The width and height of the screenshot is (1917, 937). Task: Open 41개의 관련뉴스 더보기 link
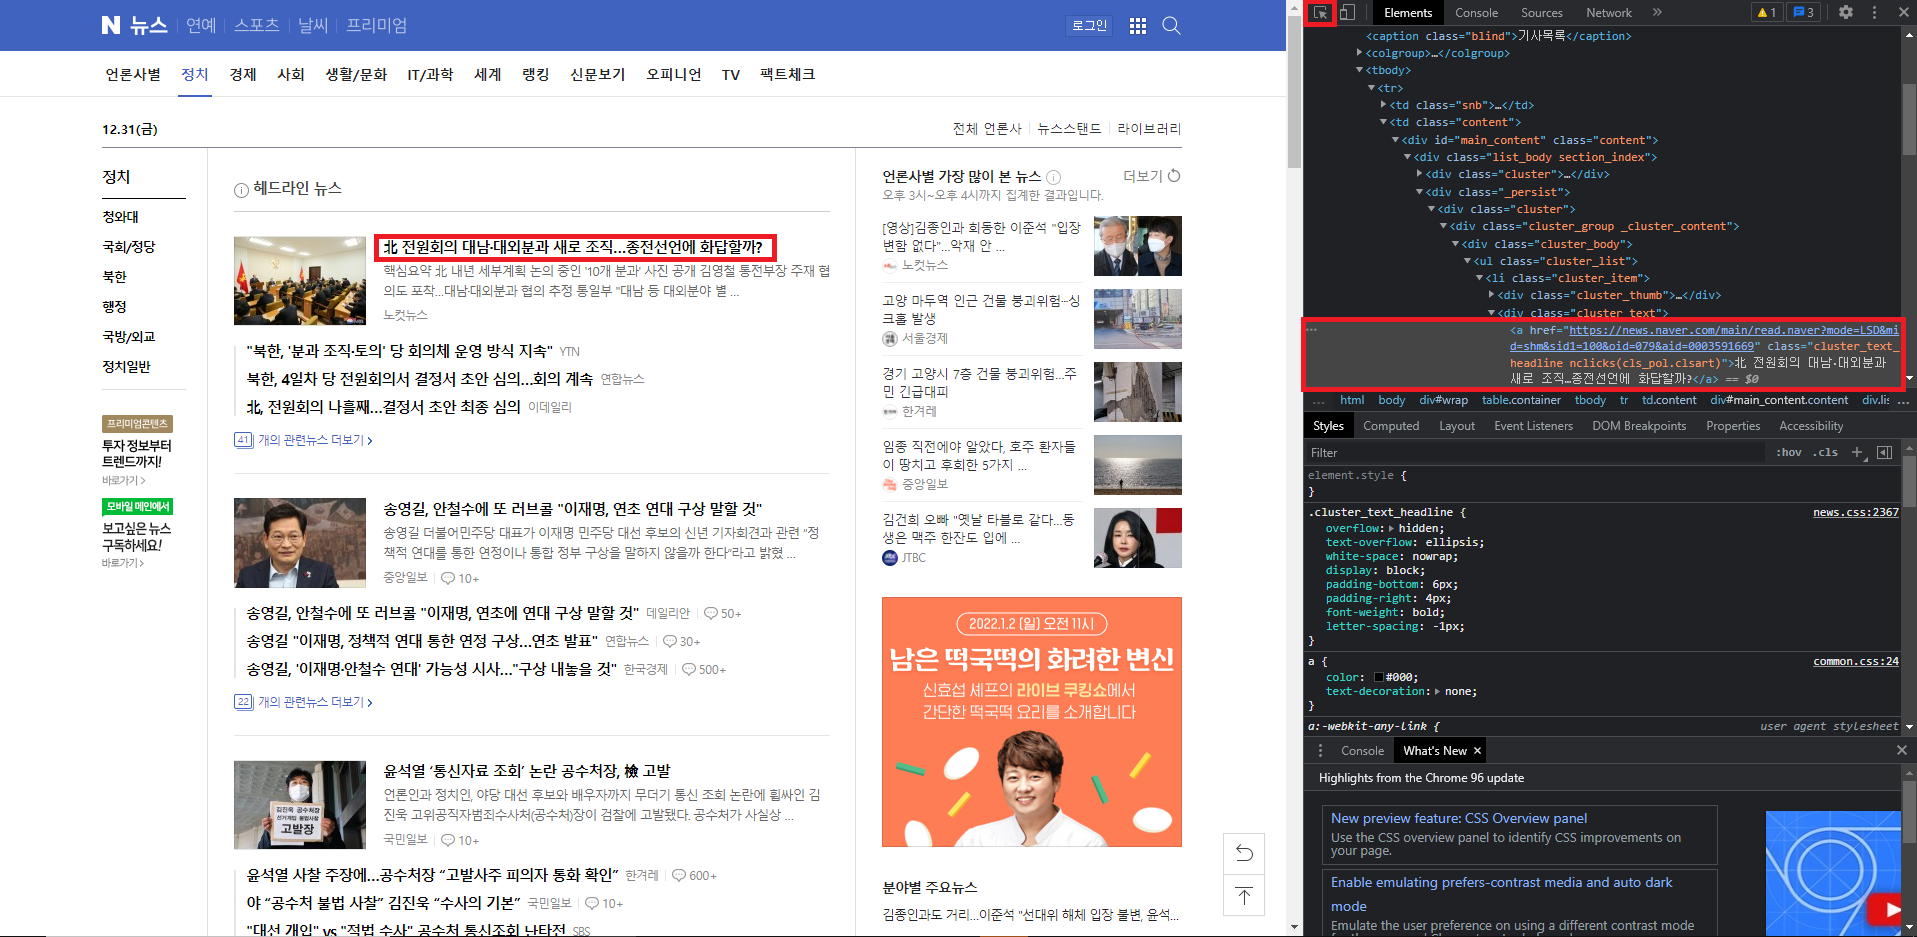click(303, 440)
